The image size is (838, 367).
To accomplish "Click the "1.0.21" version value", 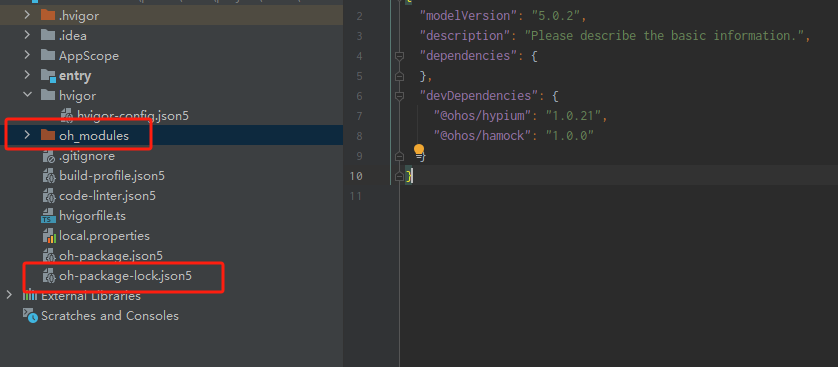I will pos(573,115).
